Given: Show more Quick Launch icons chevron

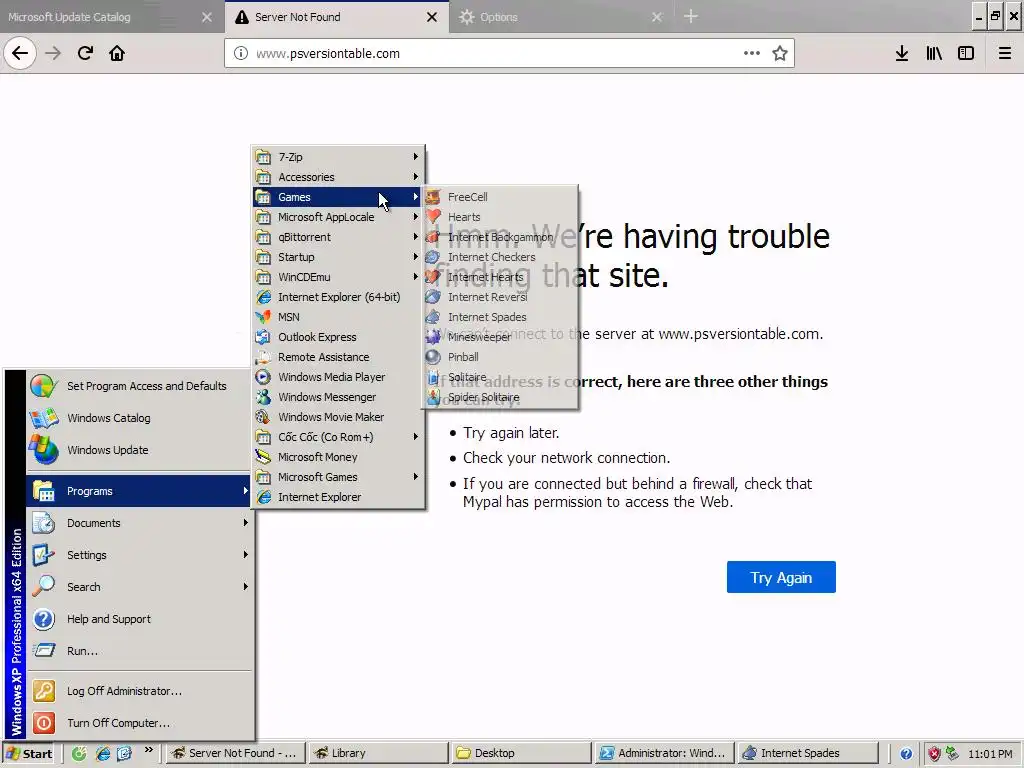Looking at the screenshot, I should coord(149,750).
